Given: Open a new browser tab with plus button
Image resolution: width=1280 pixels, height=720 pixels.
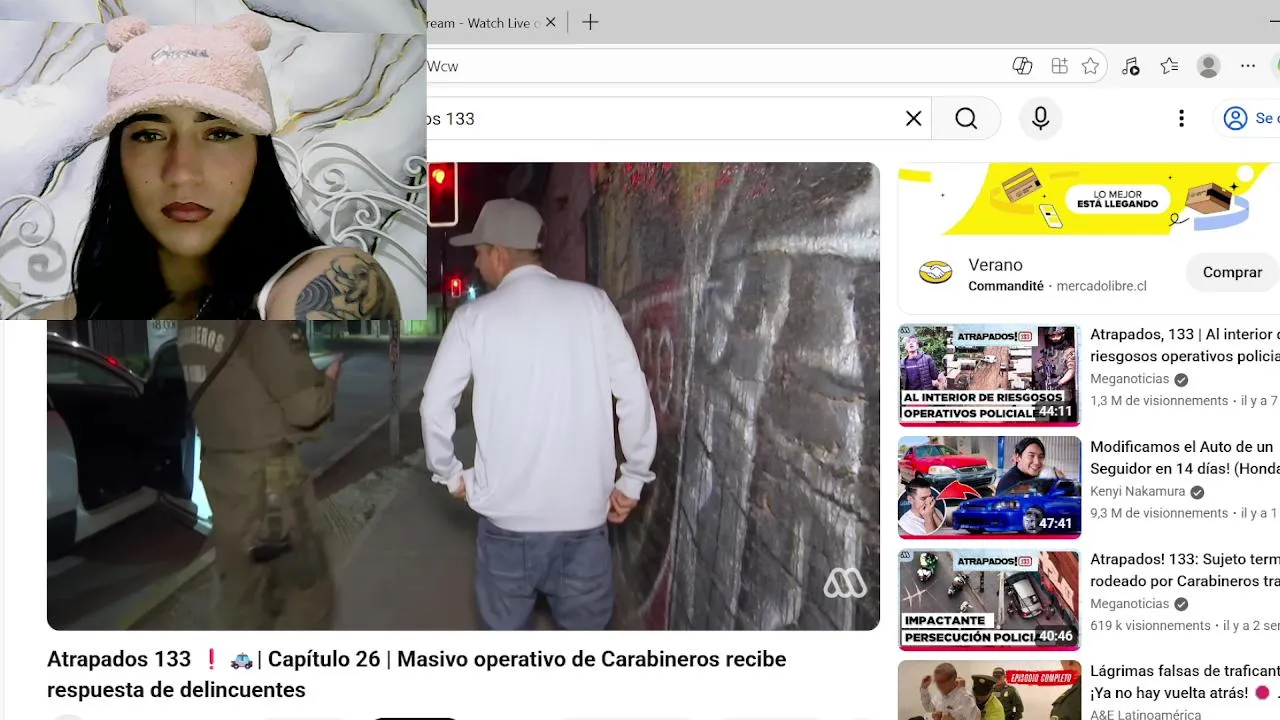Looking at the screenshot, I should click(x=590, y=22).
